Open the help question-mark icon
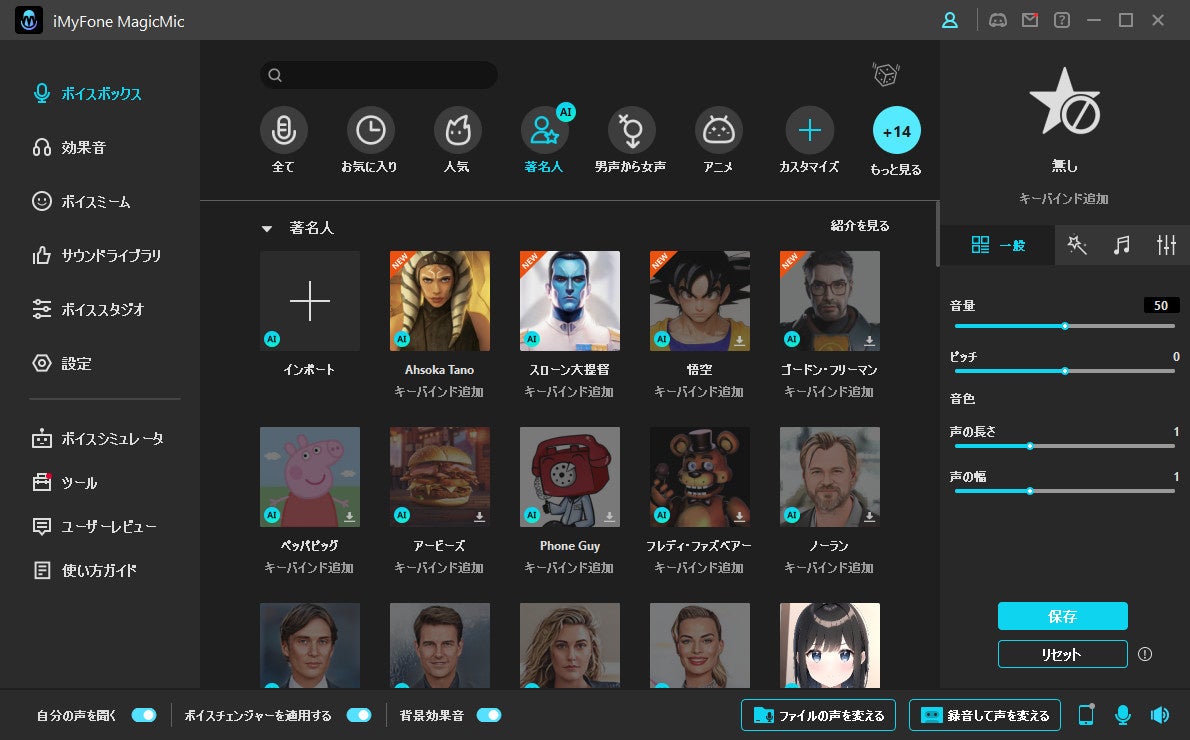 tap(1062, 20)
